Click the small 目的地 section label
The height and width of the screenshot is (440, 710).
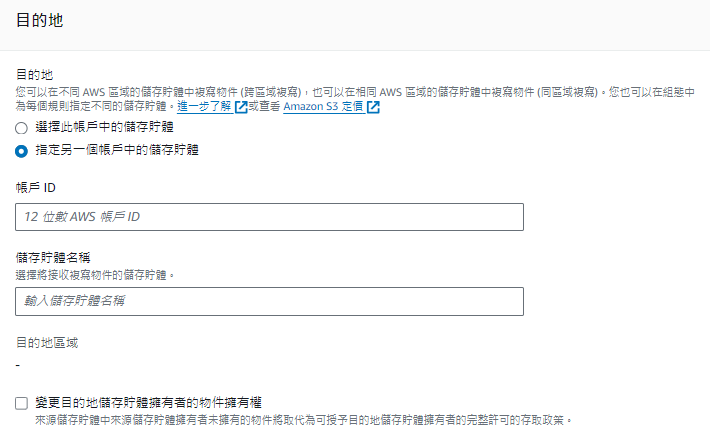34,75
